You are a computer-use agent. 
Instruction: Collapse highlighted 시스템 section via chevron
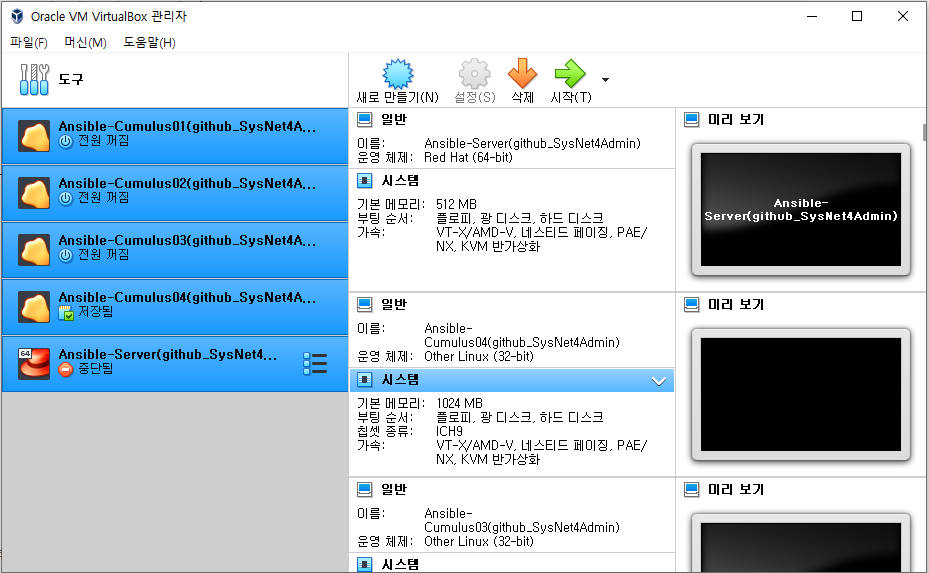(x=659, y=380)
